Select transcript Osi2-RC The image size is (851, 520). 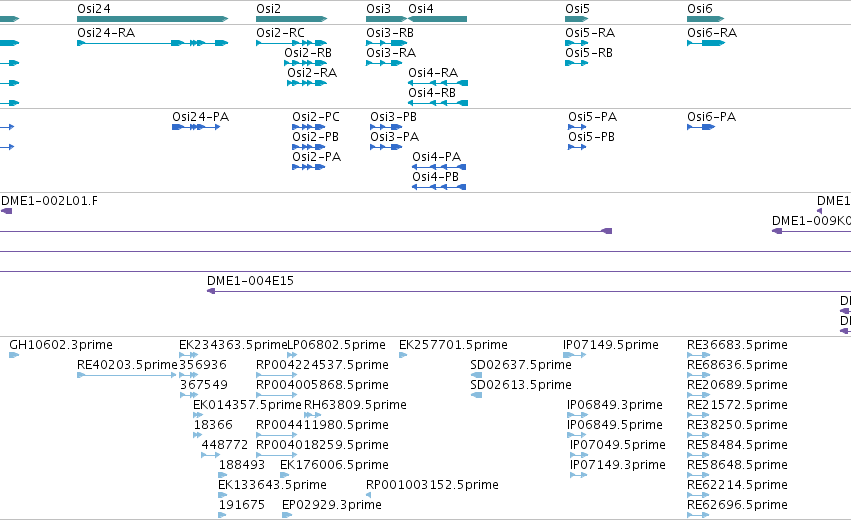[291, 43]
